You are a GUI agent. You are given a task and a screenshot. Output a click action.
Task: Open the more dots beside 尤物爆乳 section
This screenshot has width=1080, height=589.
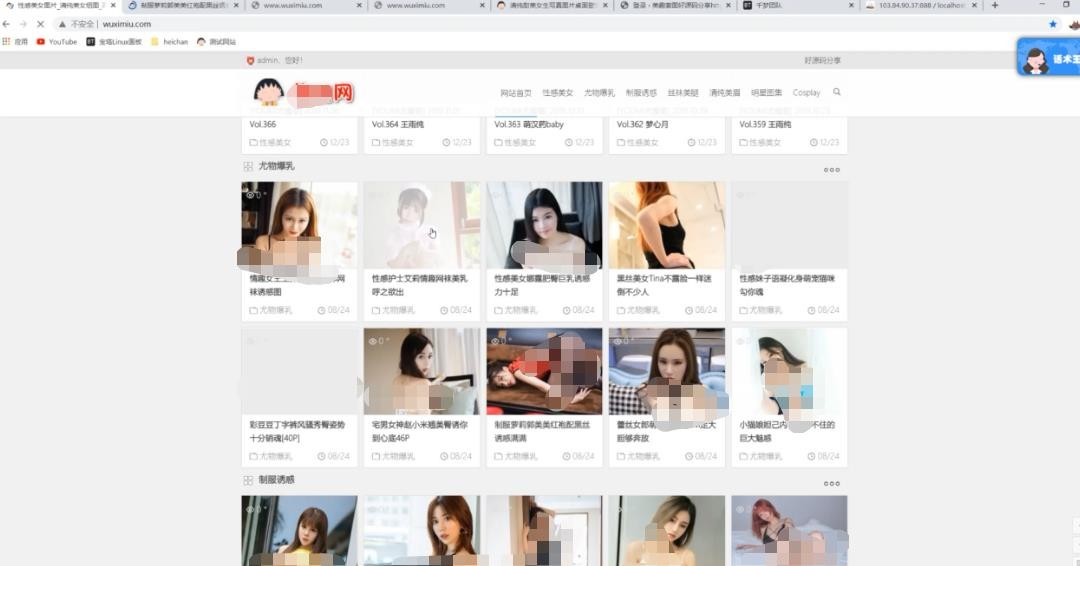[831, 170]
